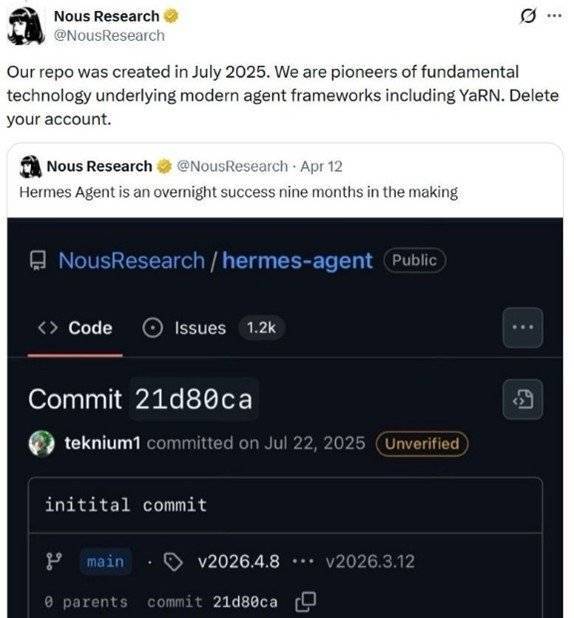574x618 pixels.
Task: Switch to the Issues tab
Action: coord(213,328)
